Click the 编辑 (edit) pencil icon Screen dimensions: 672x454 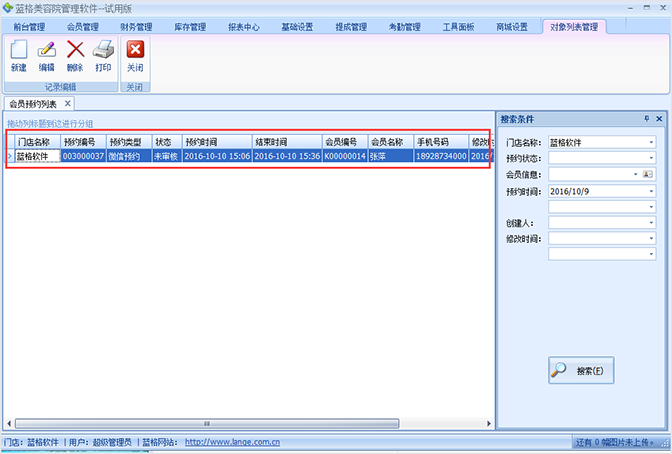pos(47,50)
